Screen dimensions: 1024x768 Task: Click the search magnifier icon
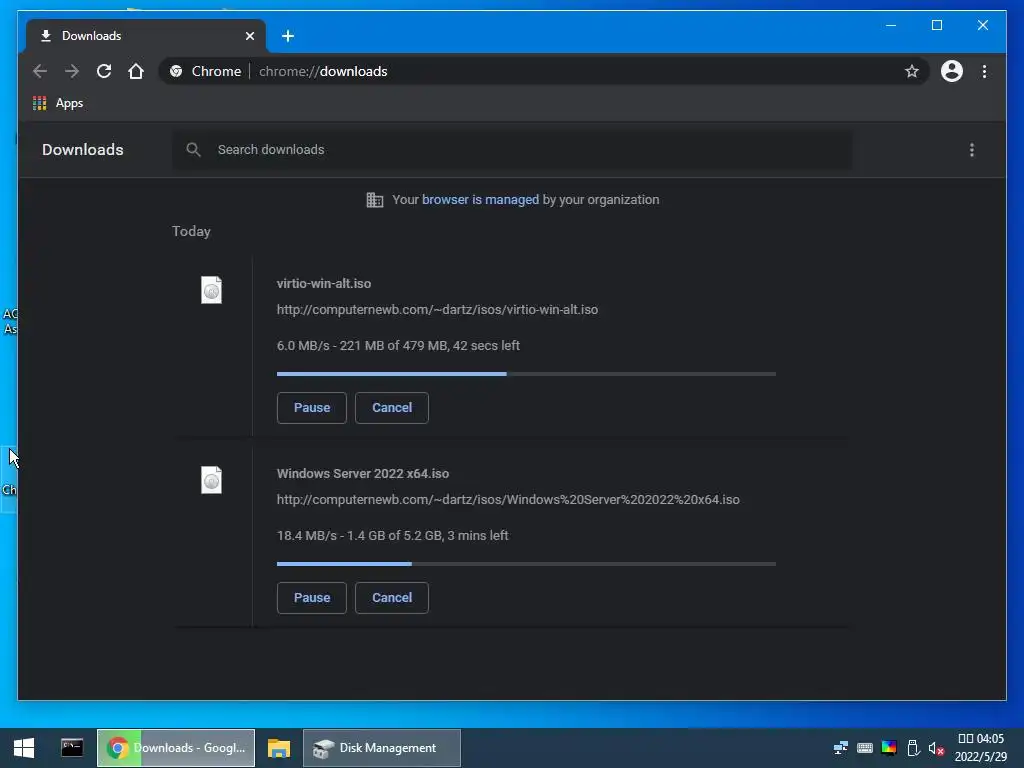pos(193,150)
